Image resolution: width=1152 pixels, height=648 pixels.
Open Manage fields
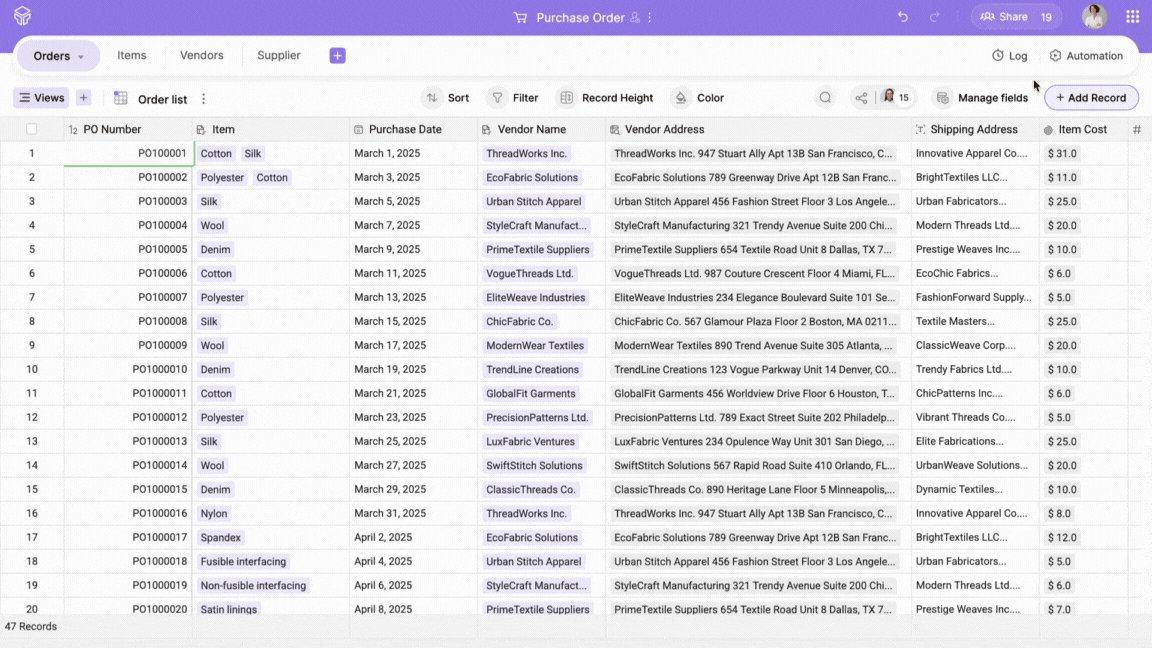click(x=982, y=98)
